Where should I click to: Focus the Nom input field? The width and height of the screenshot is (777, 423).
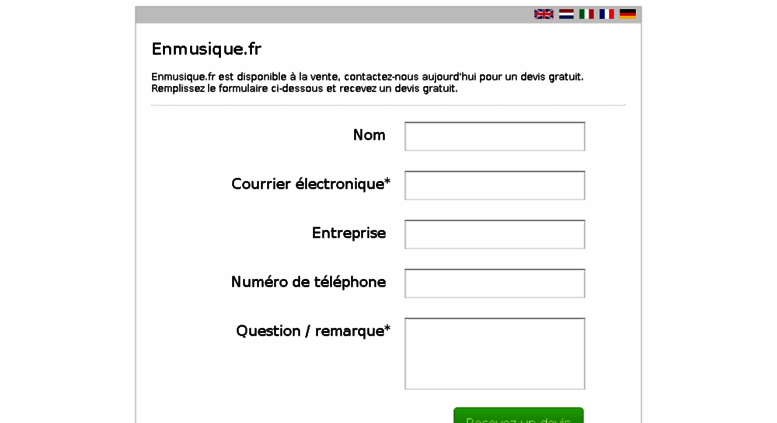coord(495,136)
